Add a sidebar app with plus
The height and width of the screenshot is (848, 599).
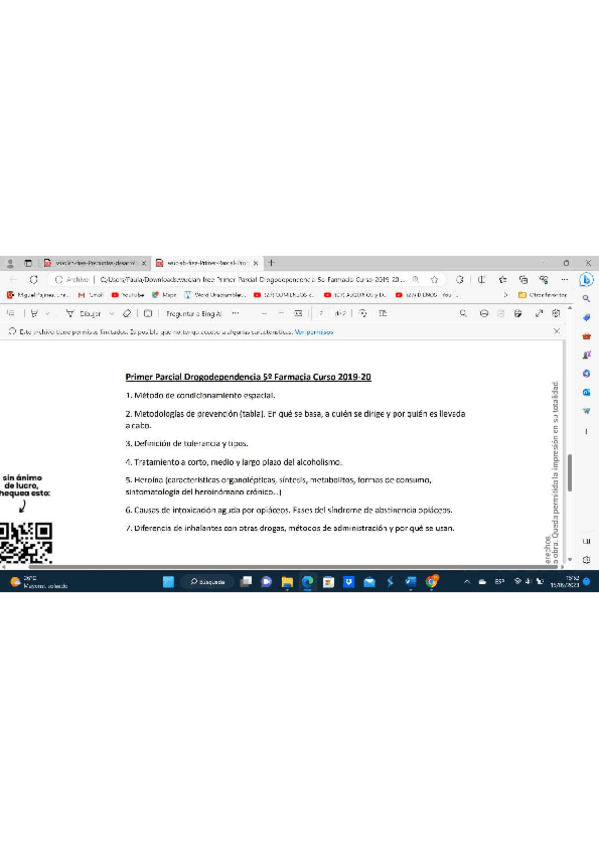pos(586,432)
